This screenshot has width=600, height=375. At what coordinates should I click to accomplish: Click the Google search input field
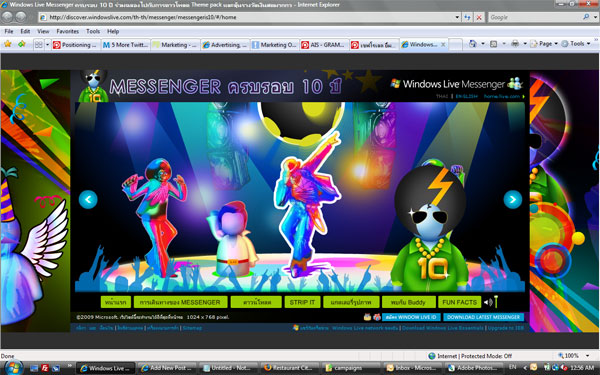[535, 17]
